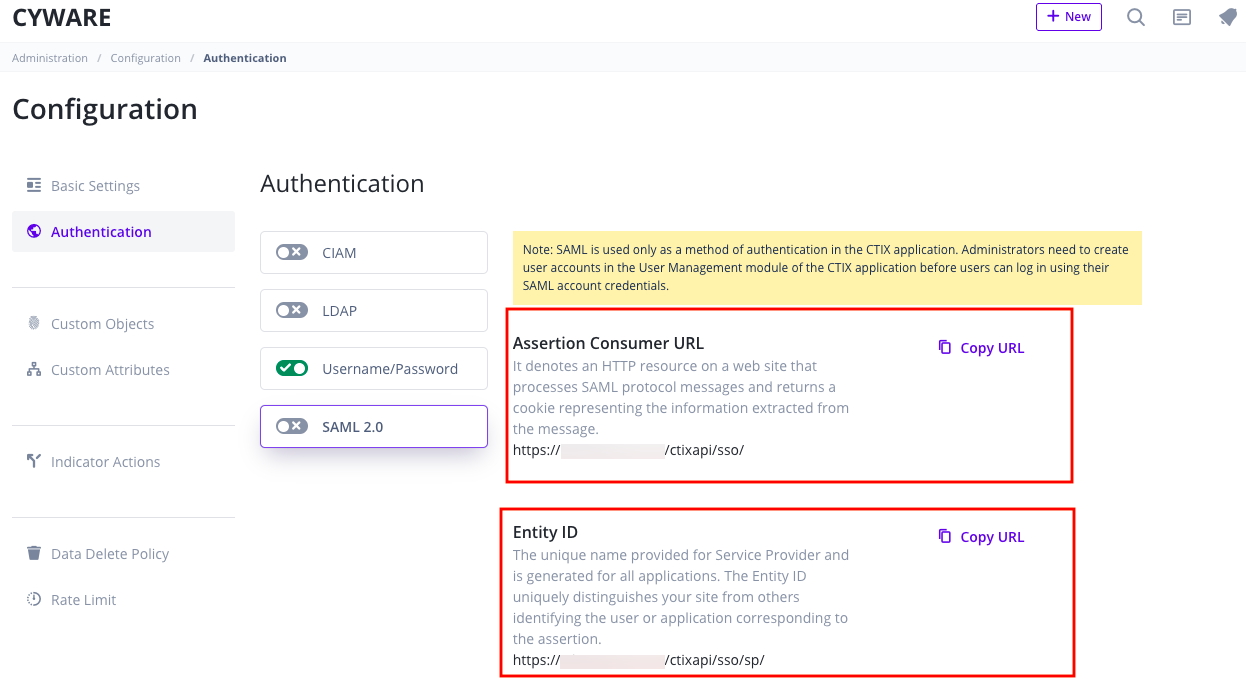Open the notifications bell icon

click(1228, 17)
